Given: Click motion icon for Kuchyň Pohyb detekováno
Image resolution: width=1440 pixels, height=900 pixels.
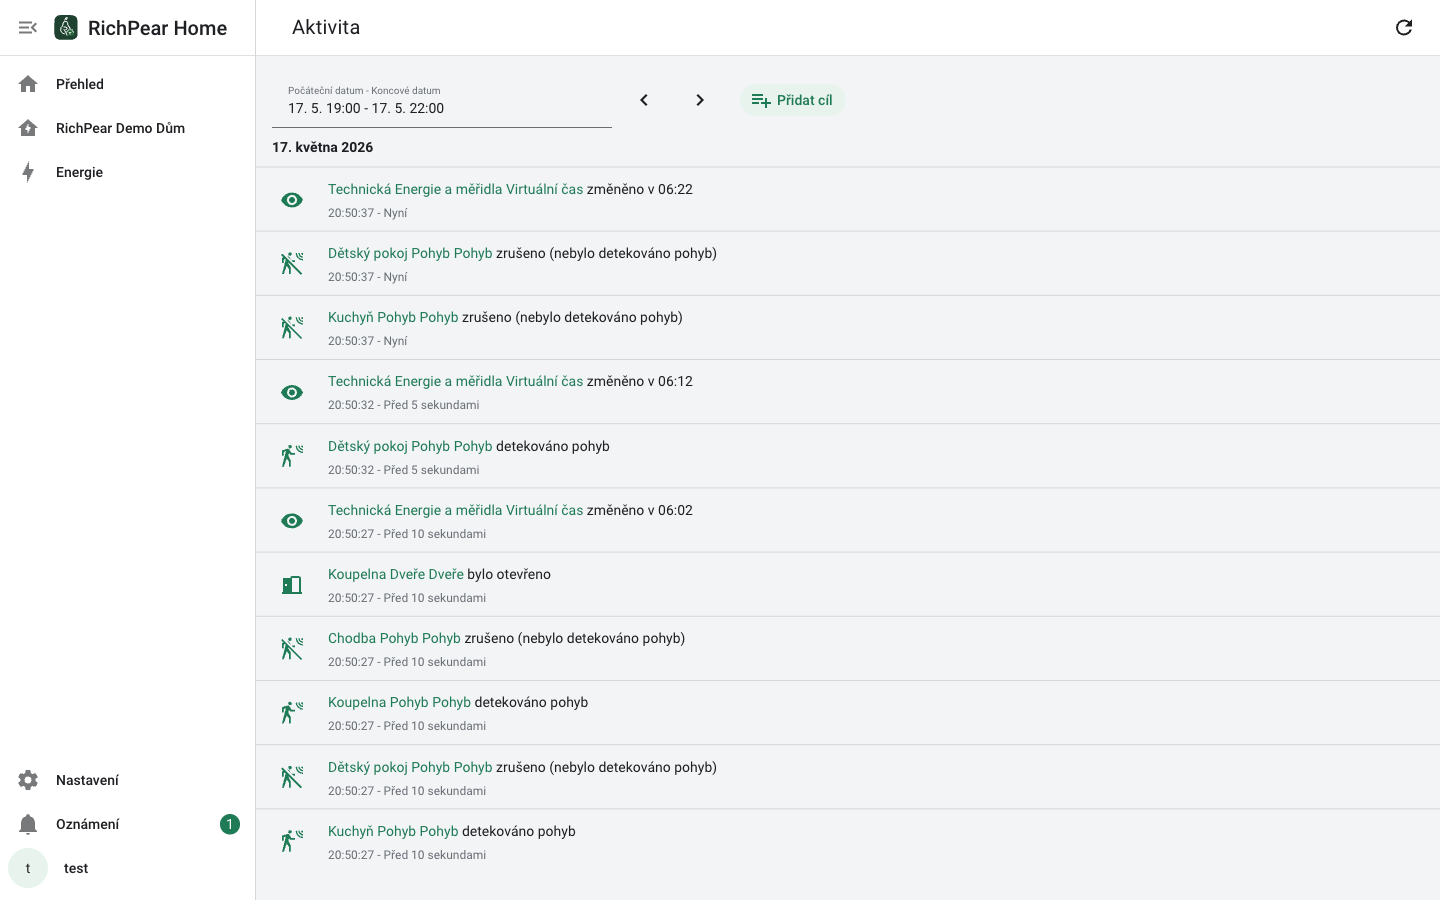Looking at the screenshot, I should click(x=292, y=842).
